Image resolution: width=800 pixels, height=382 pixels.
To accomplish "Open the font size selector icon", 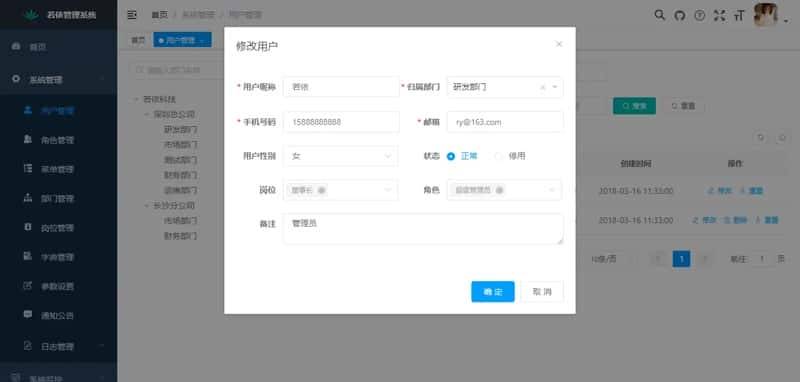I will [739, 16].
